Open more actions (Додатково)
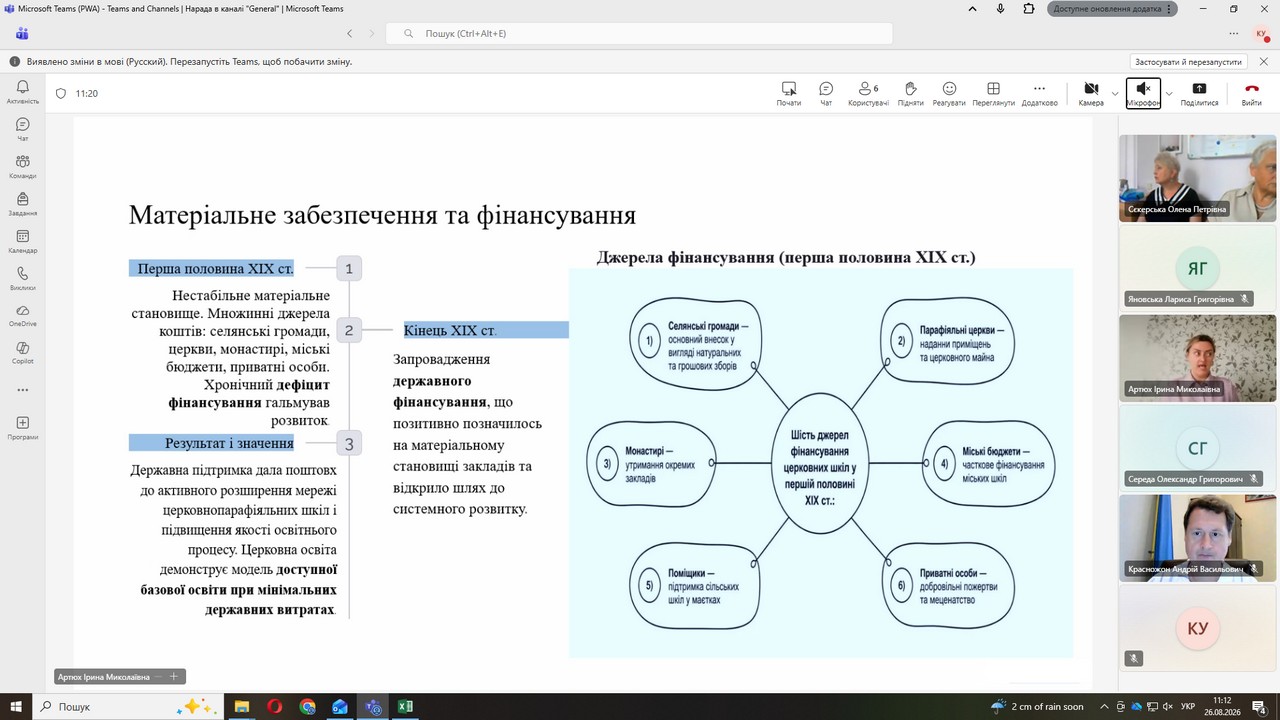Image resolution: width=1280 pixels, height=720 pixels. pyautogui.click(x=1039, y=94)
